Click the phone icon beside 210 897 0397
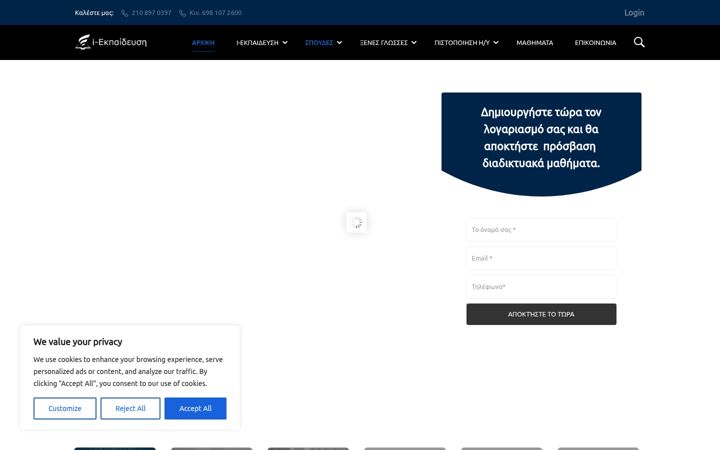Viewport: 720px width, 450px height. pos(124,13)
